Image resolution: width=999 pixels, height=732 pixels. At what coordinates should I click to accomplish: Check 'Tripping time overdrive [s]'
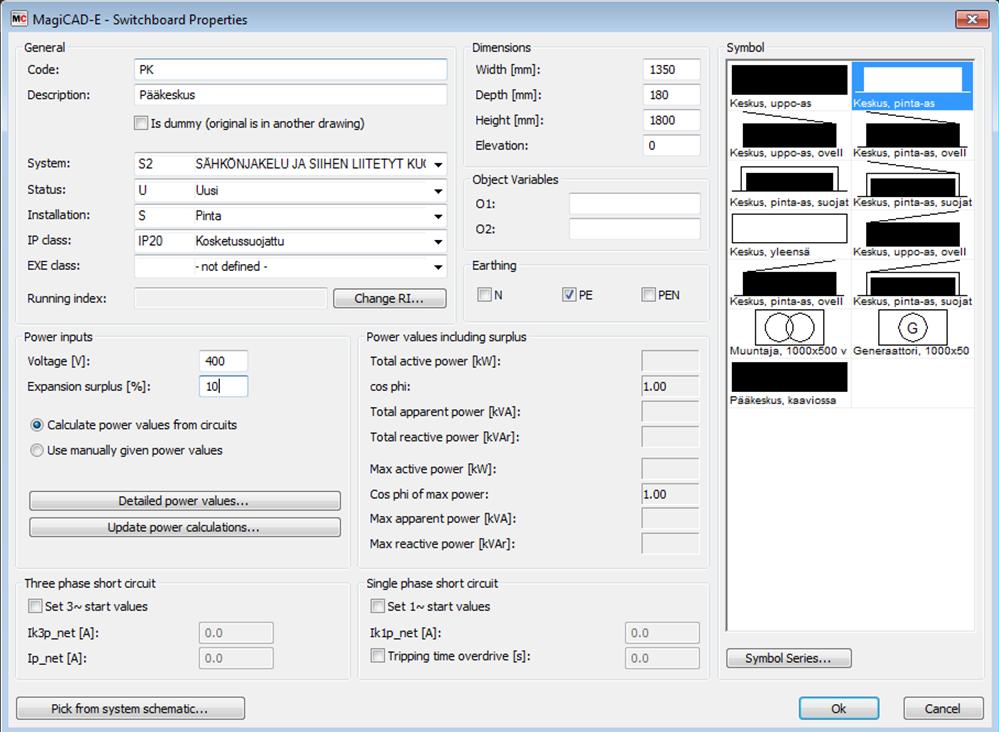click(x=377, y=656)
